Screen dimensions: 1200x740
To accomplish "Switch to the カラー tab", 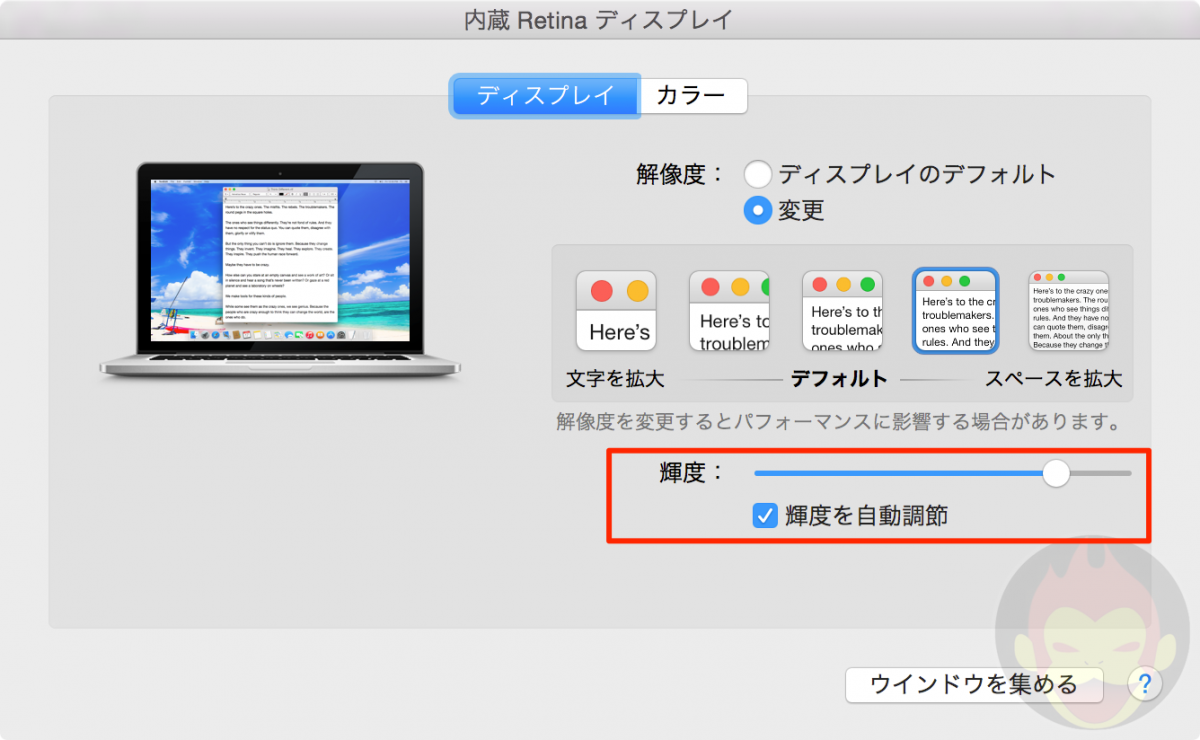I will (x=694, y=95).
